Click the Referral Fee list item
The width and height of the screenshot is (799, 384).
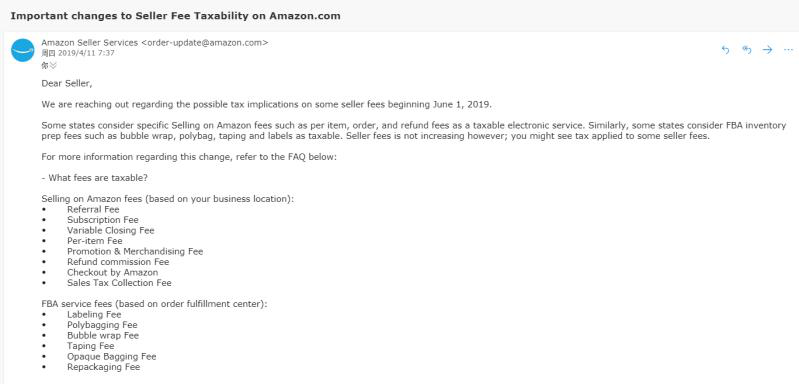[x=93, y=209]
